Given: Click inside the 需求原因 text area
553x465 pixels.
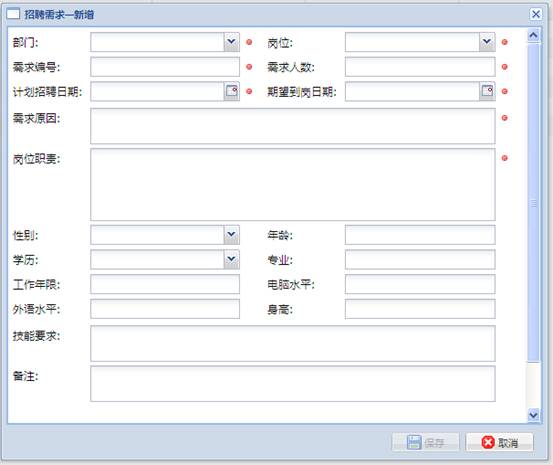Looking at the screenshot, I should [x=293, y=126].
